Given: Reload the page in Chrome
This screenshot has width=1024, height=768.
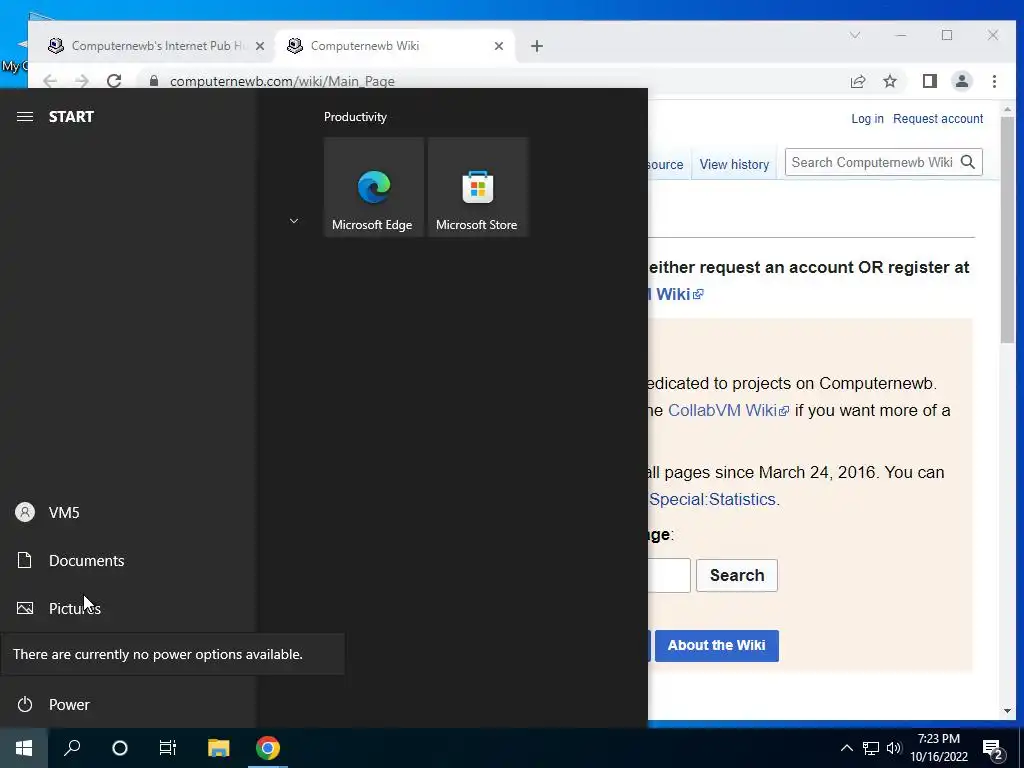Looking at the screenshot, I should [x=114, y=81].
